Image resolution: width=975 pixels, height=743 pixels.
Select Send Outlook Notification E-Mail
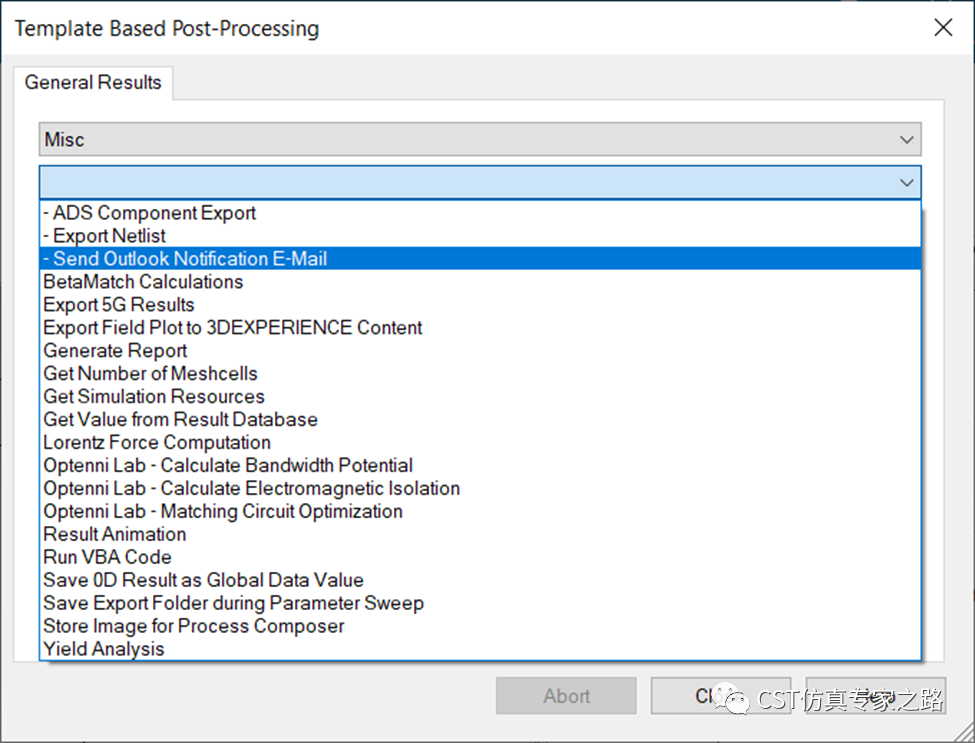click(479, 259)
